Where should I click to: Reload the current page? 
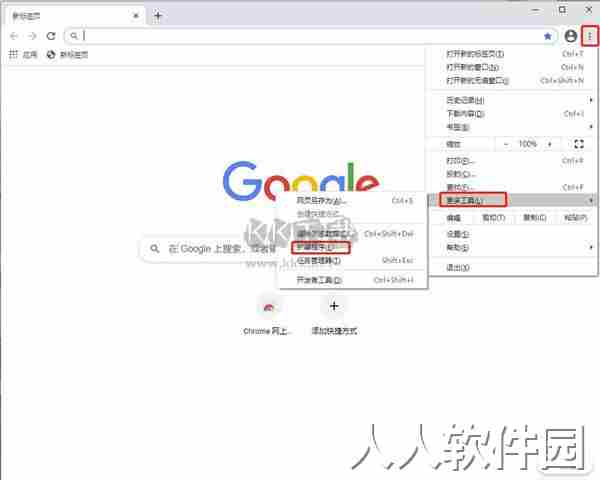[x=51, y=36]
